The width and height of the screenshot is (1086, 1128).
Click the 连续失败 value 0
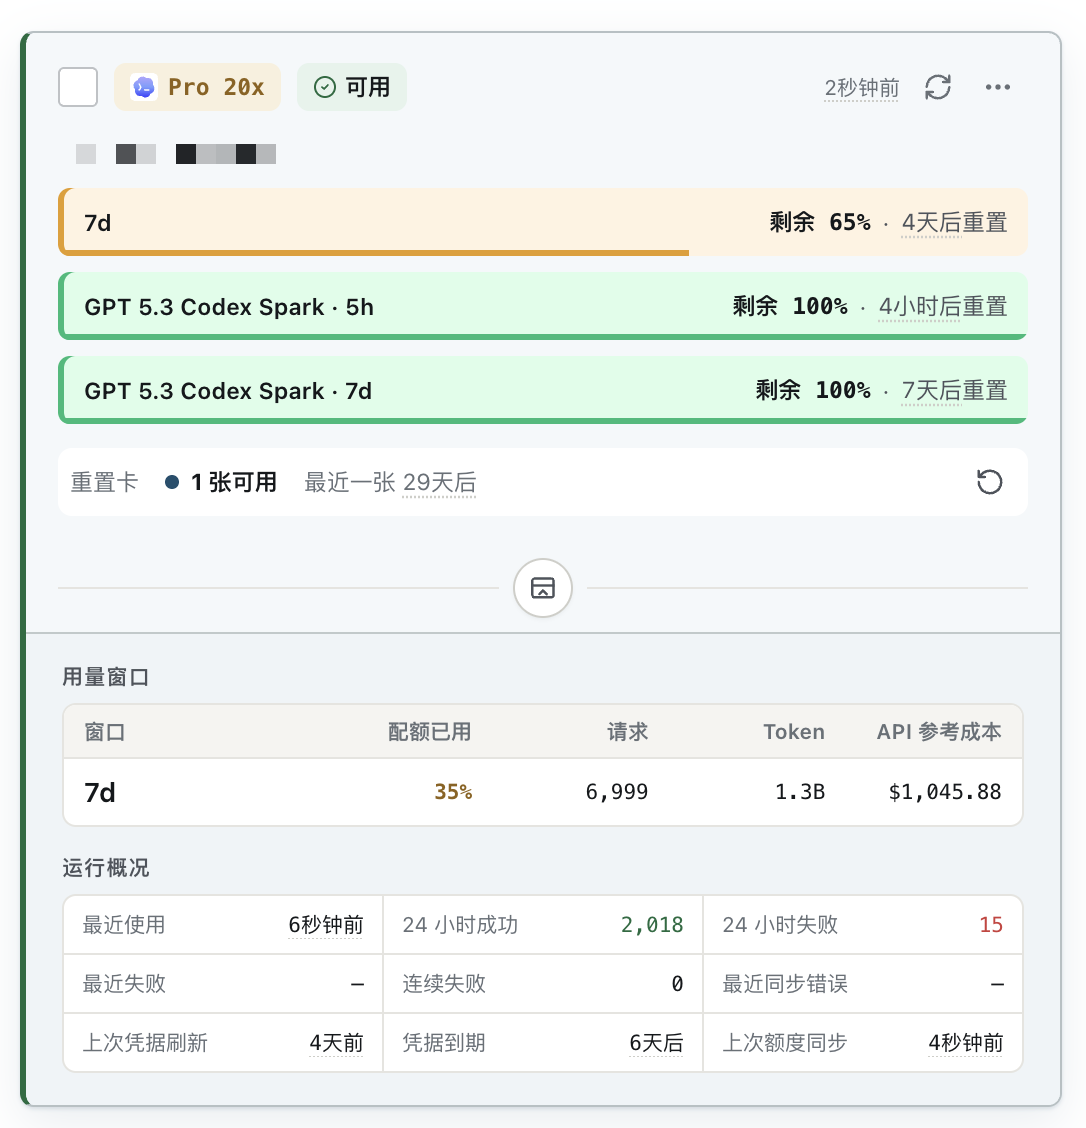tap(677, 983)
